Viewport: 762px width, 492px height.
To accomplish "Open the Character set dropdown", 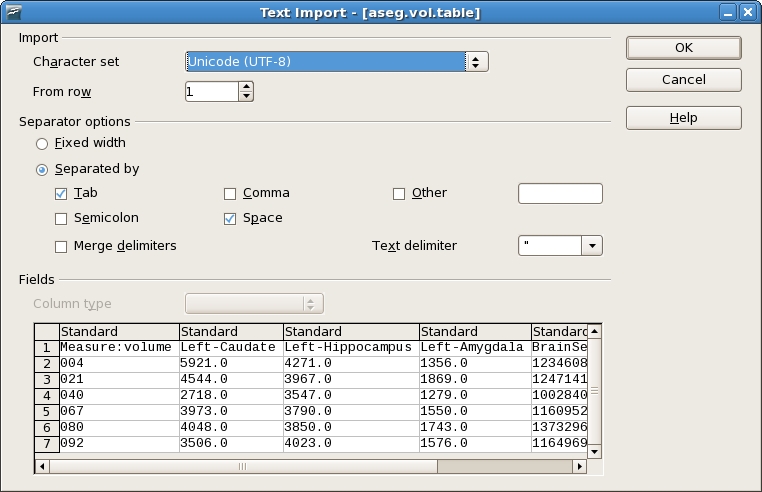I will tap(477, 62).
